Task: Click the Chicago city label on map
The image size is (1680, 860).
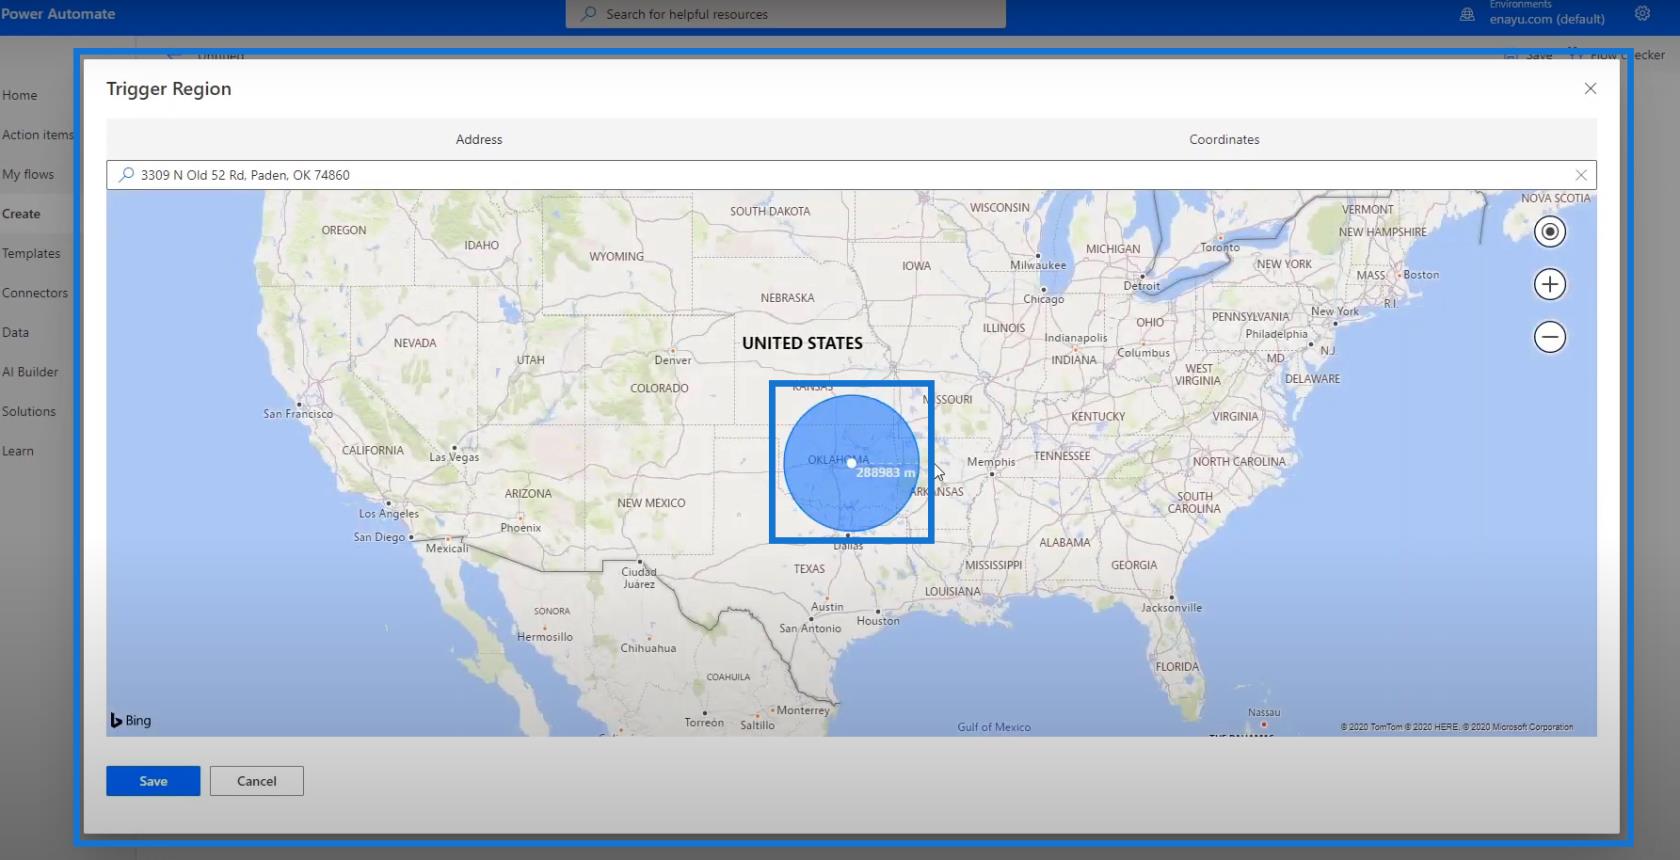Action: [x=1044, y=299]
